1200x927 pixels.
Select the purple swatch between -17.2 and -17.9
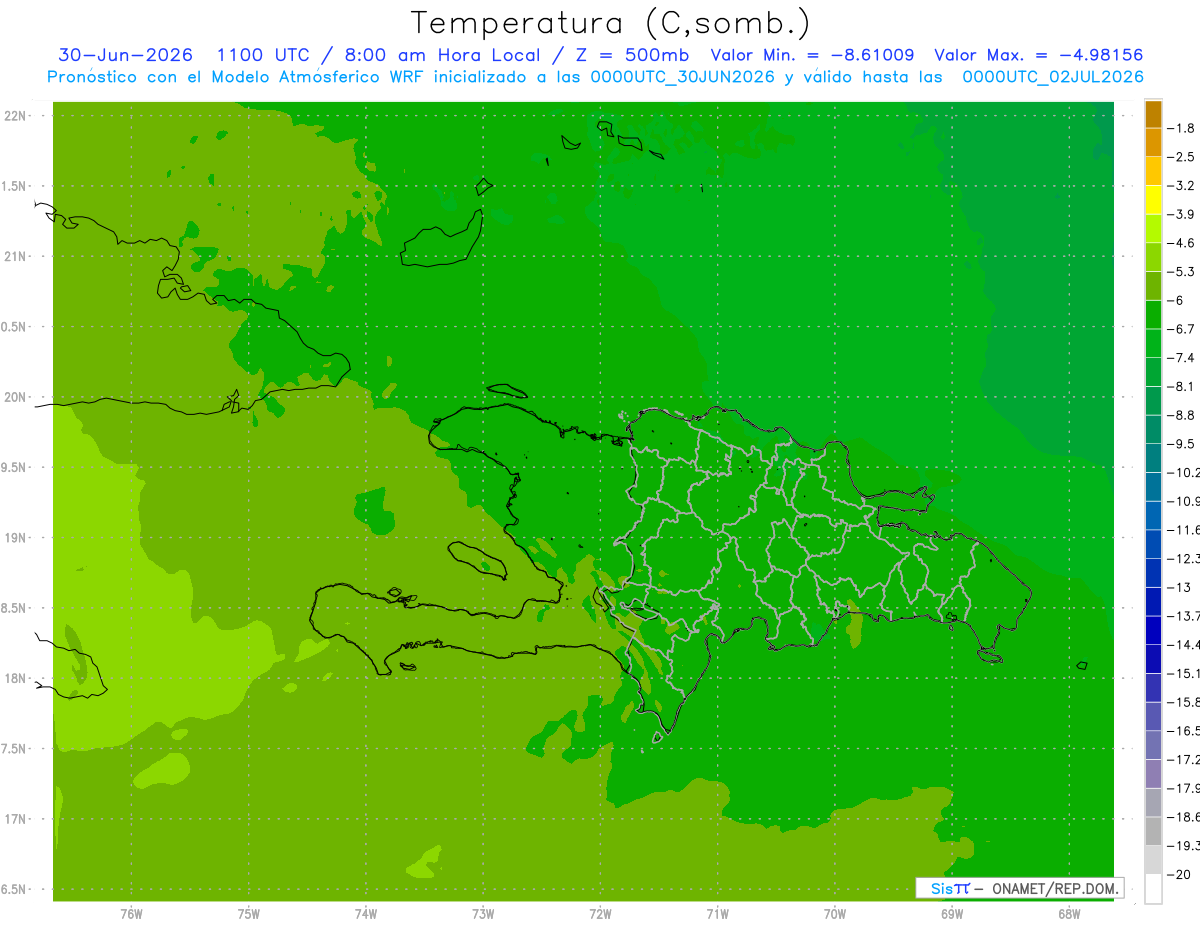tap(1153, 774)
